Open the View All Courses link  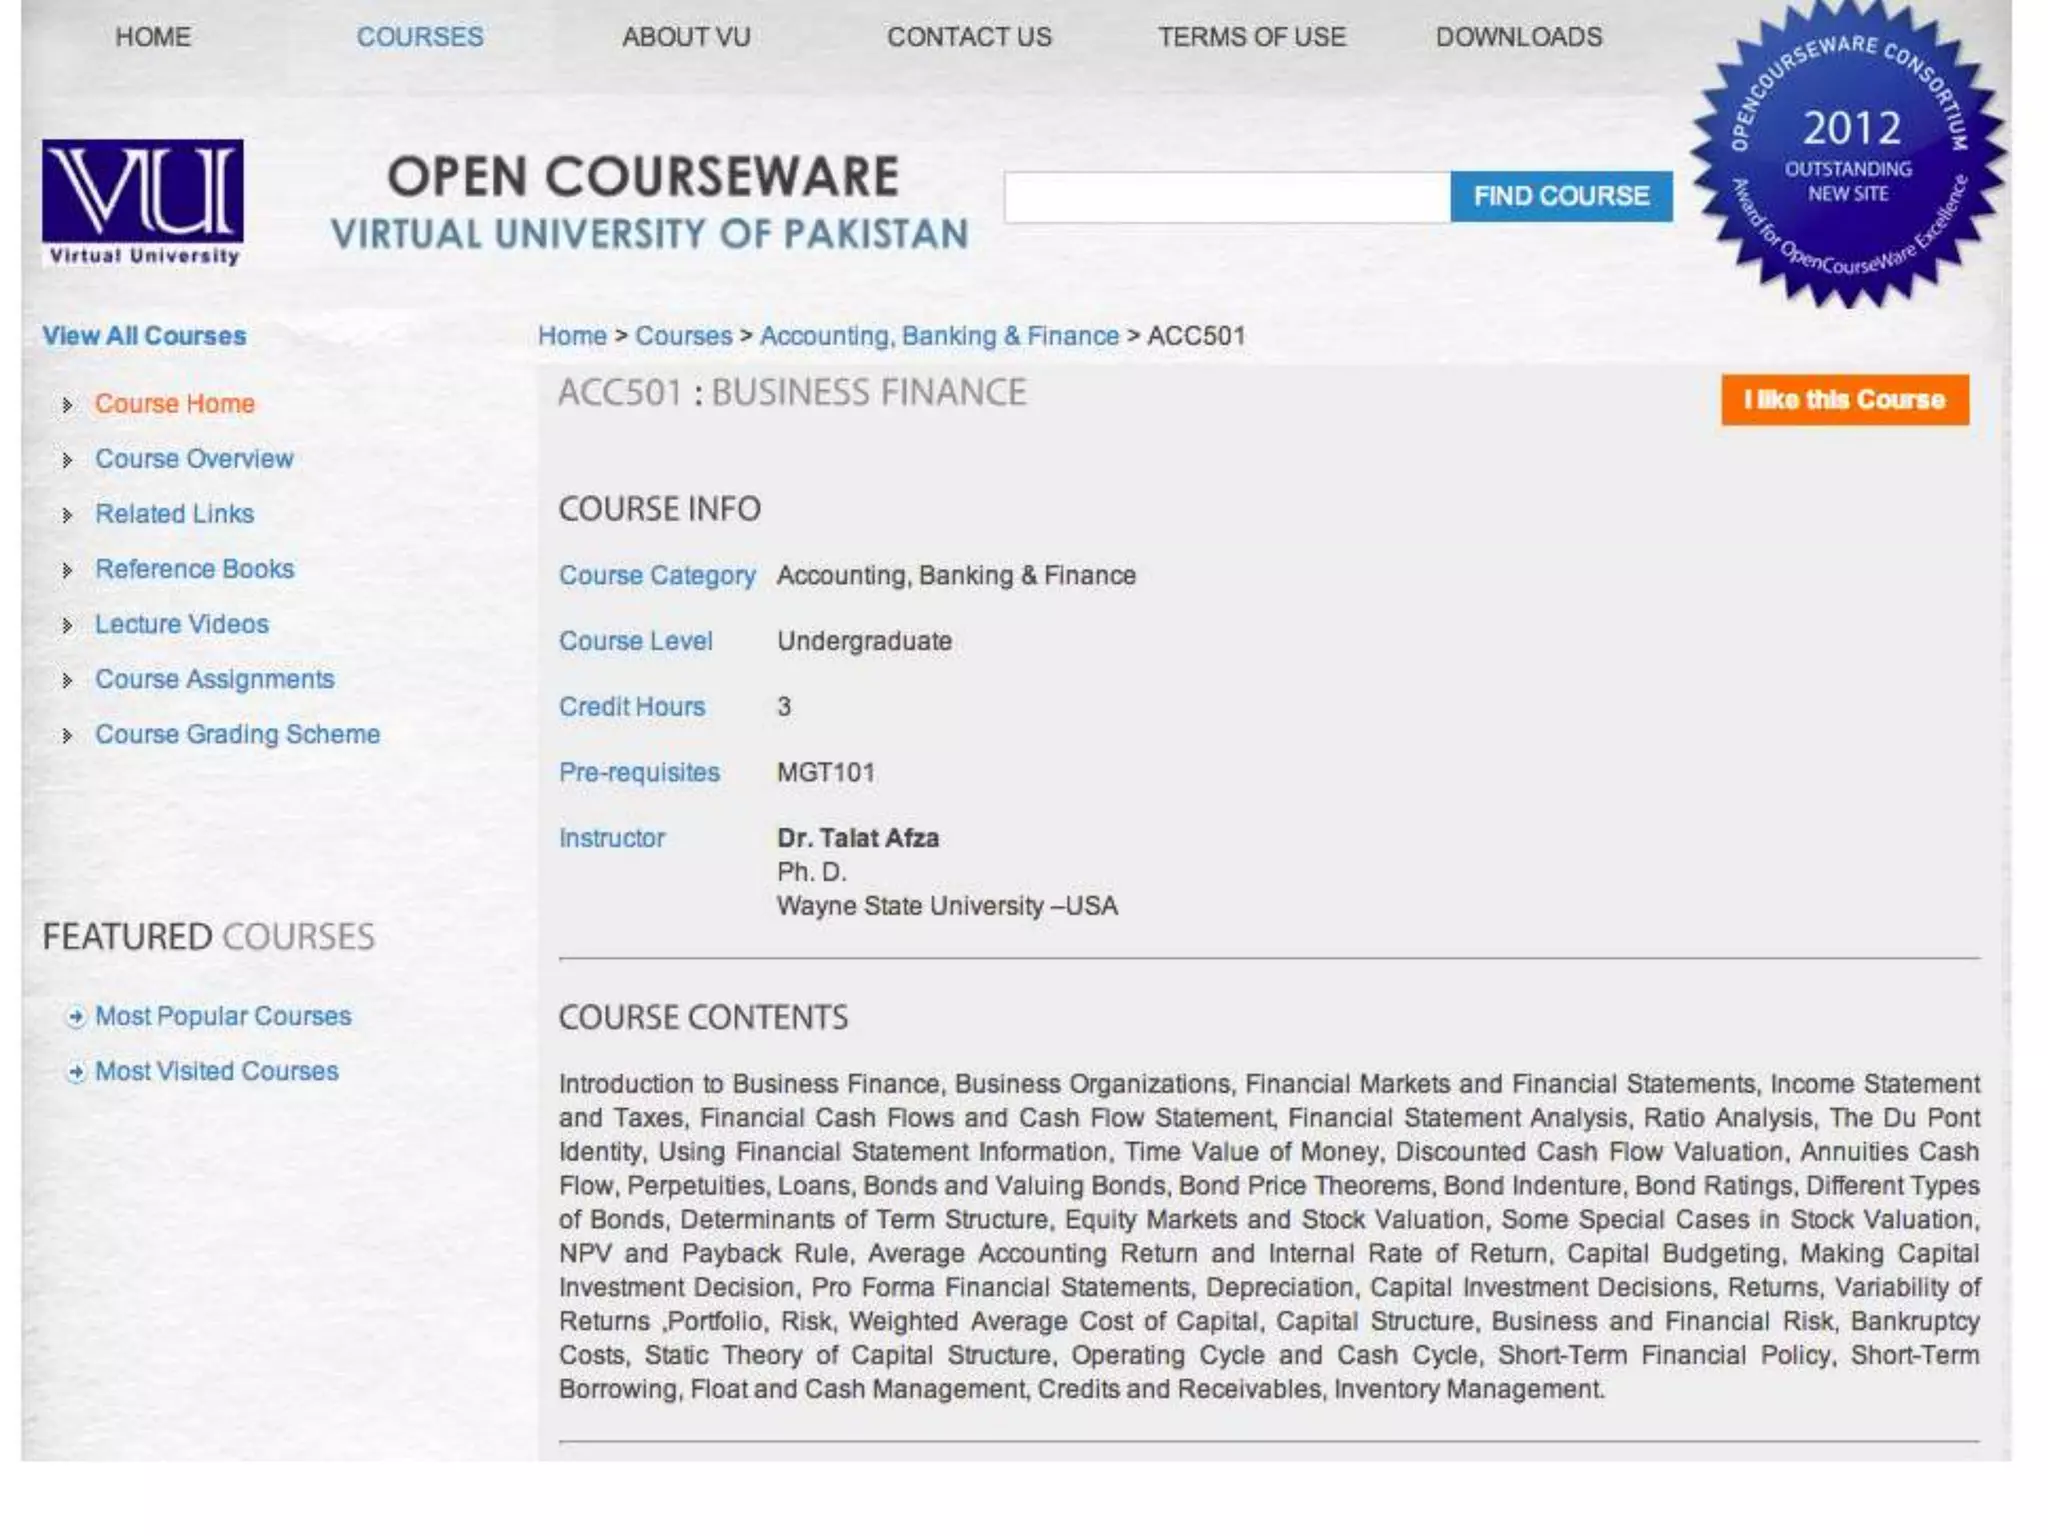144,336
